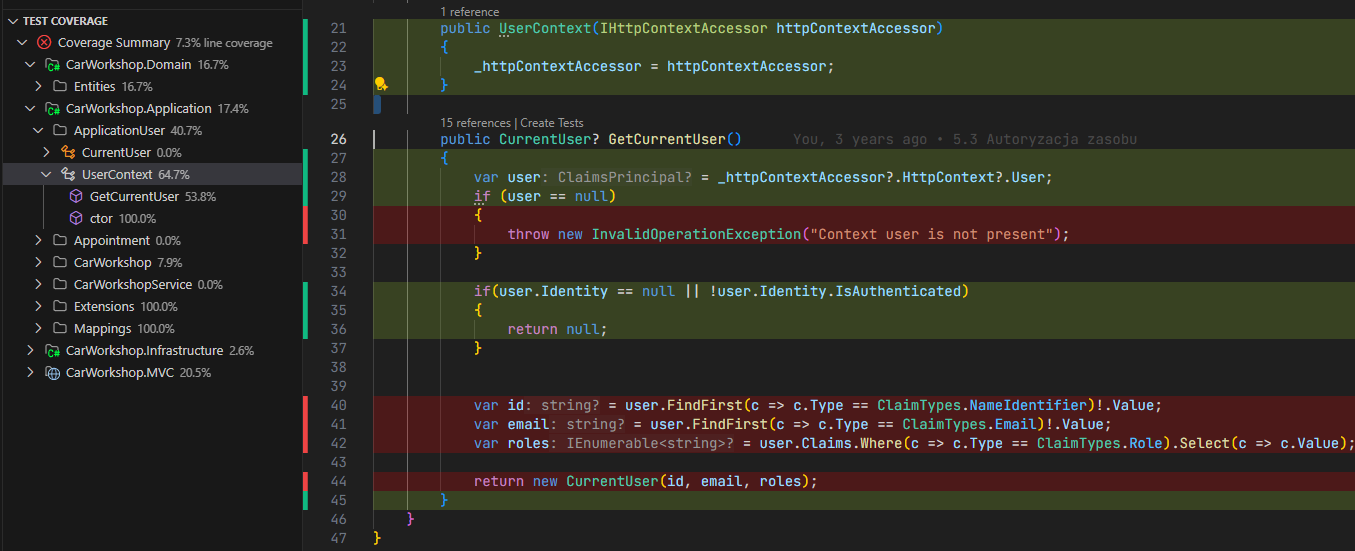Click the 'Create Tests' CodeLens link
This screenshot has height=551, width=1355.
click(x=551, y=123)
